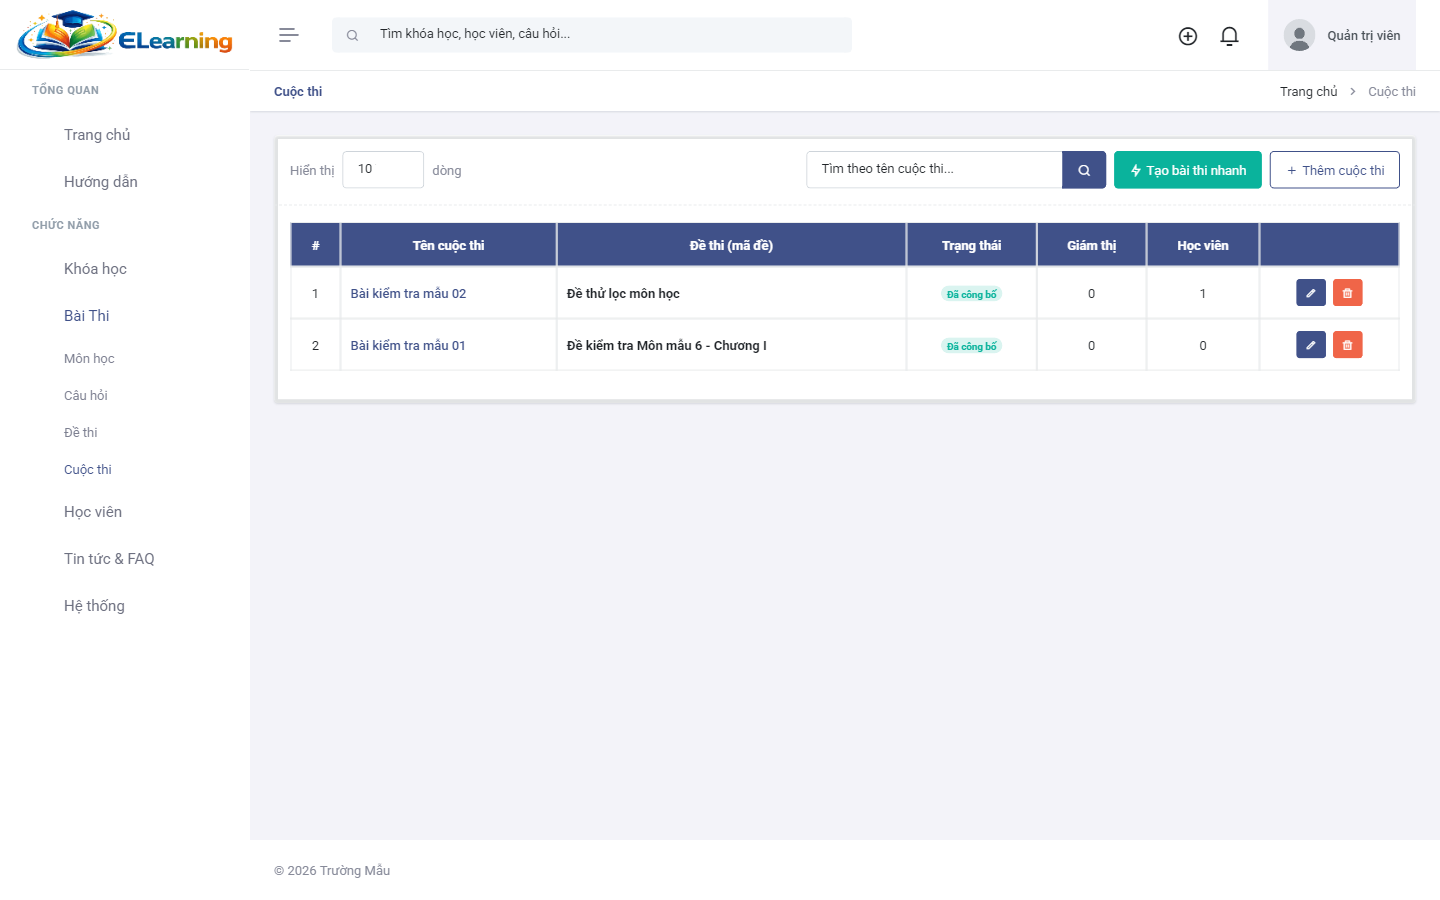The width and height of the screenshot is (1440, 900).
Task: Collapse the Bài Thi sidebar menu
Action: pos(87,316)
